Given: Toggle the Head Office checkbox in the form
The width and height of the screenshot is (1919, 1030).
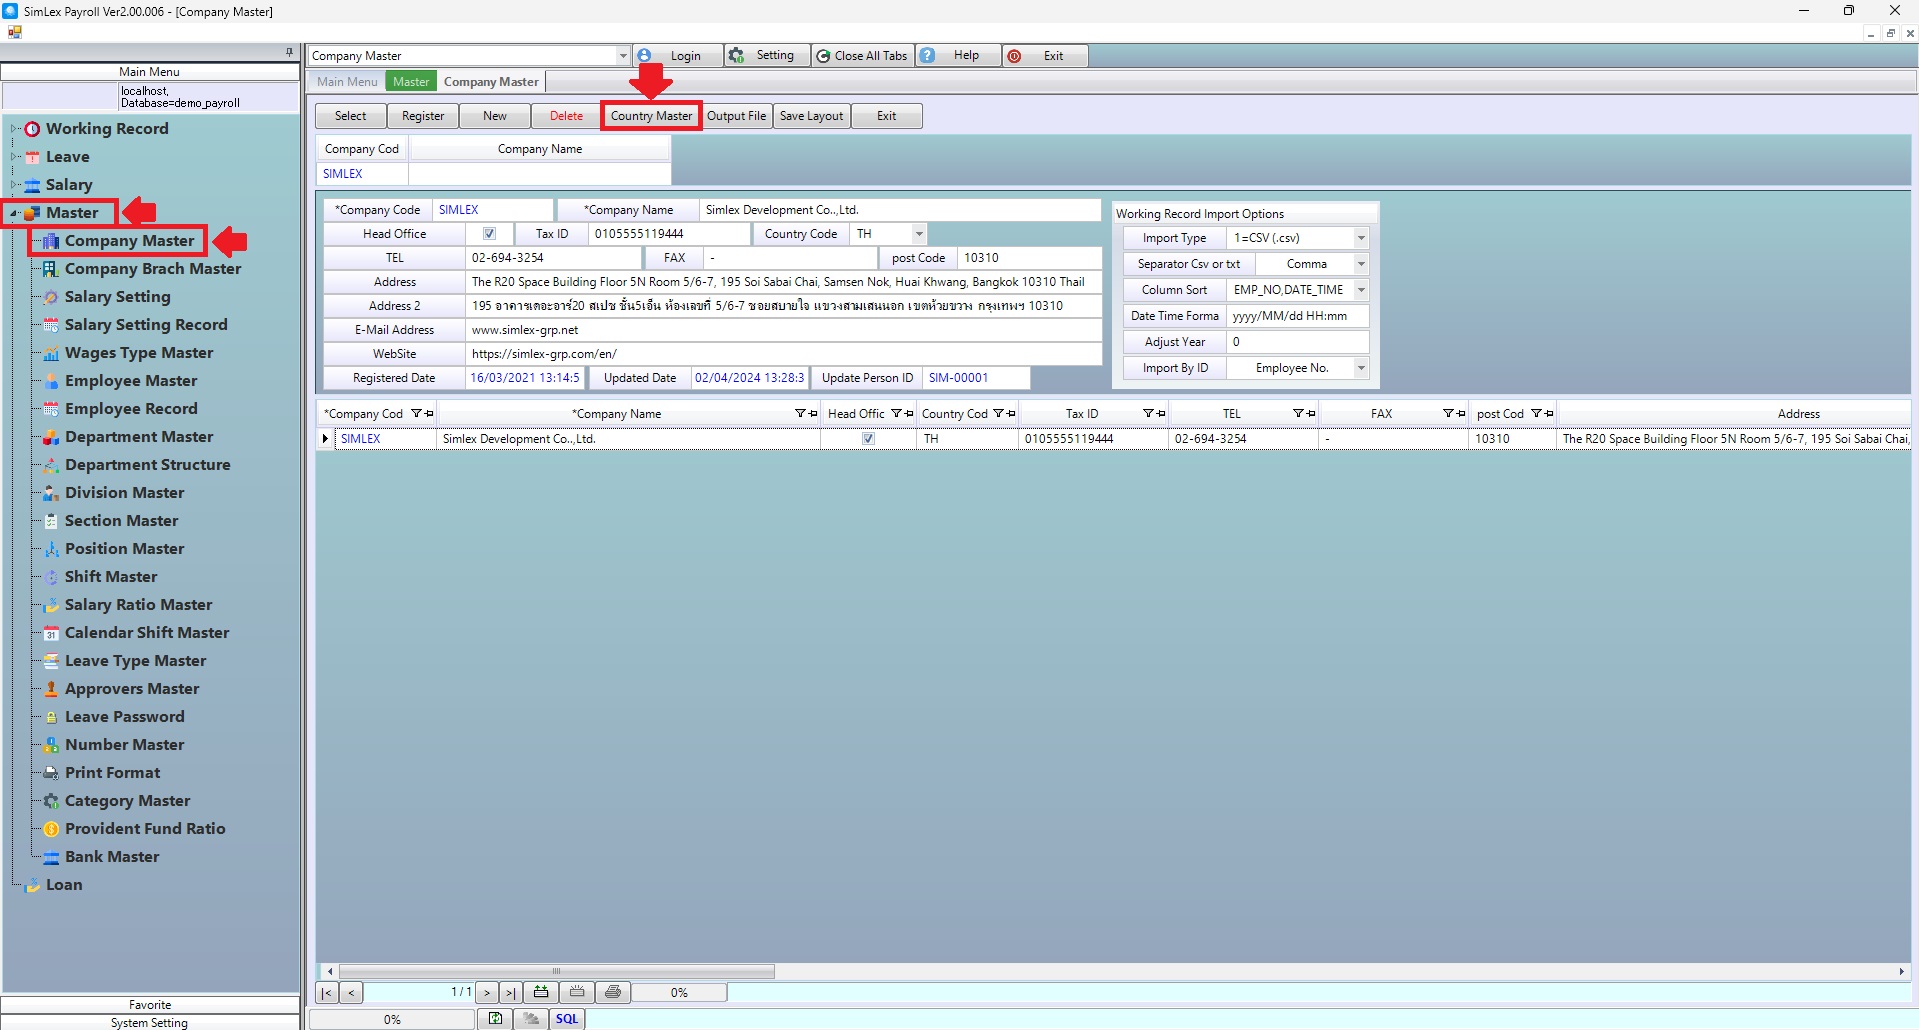Looking at the screenshot, I should (489, 234).
